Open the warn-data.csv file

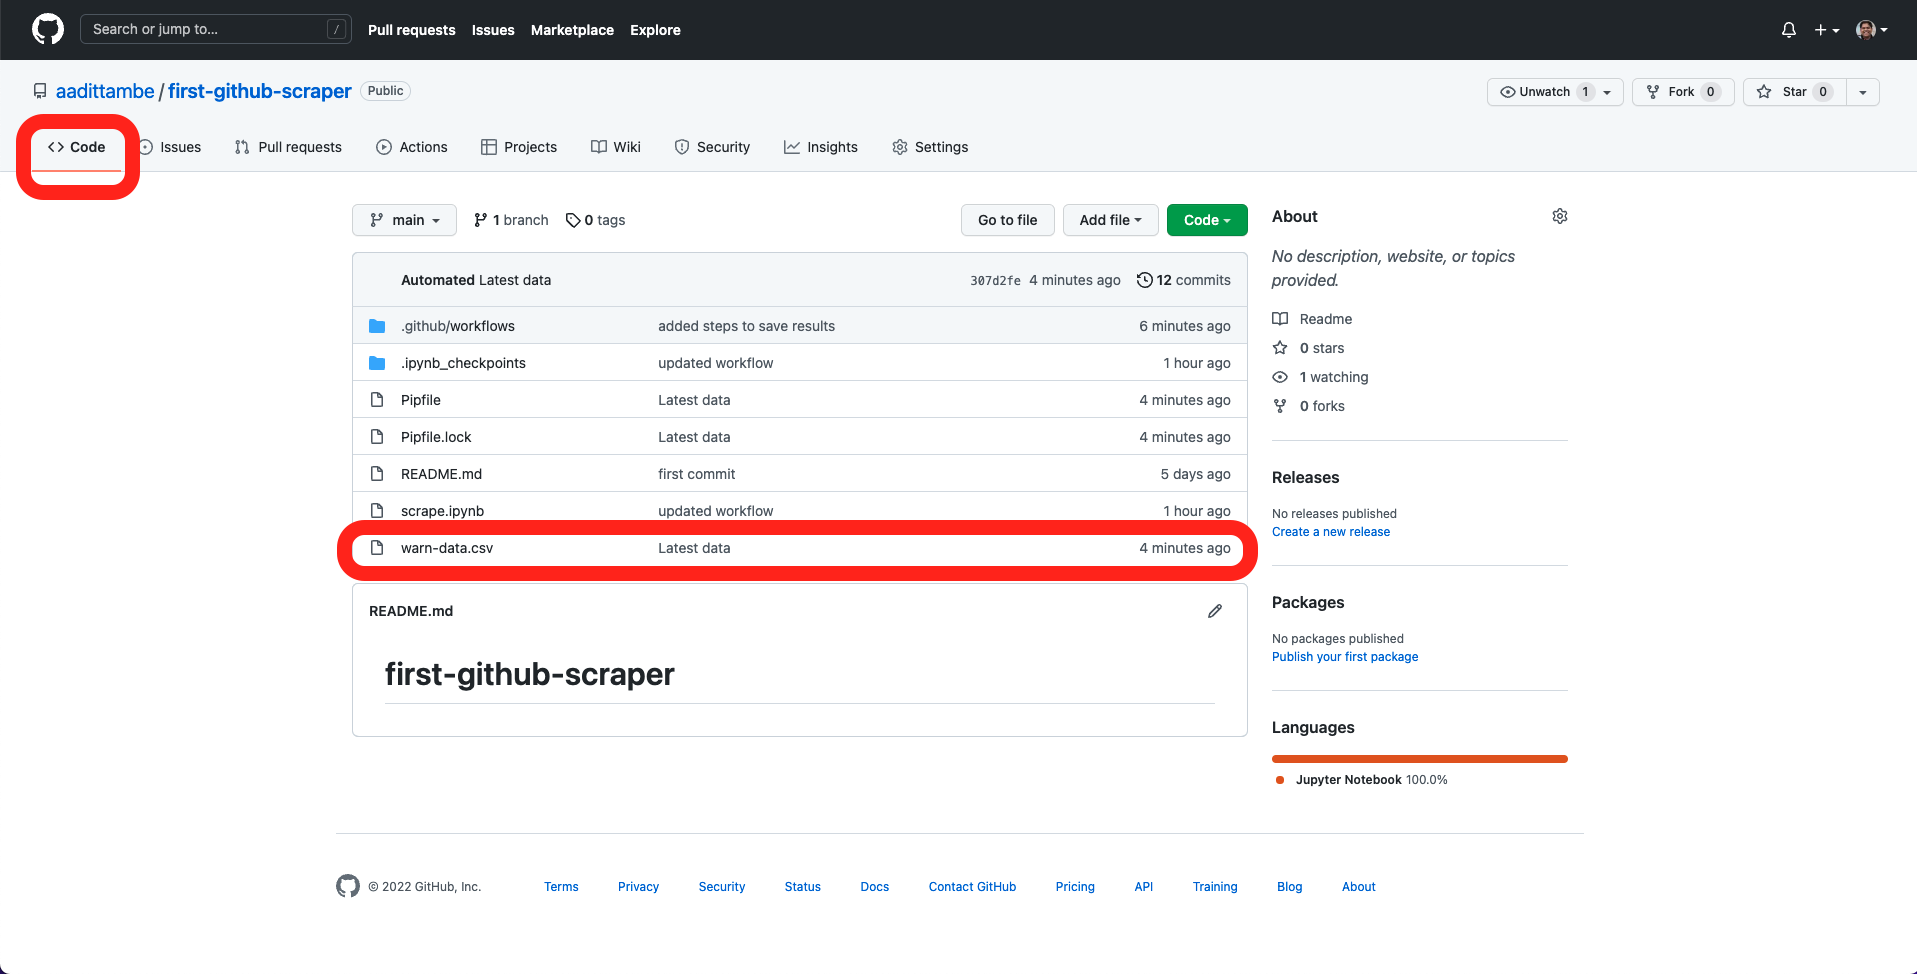[x=447, y=548]
